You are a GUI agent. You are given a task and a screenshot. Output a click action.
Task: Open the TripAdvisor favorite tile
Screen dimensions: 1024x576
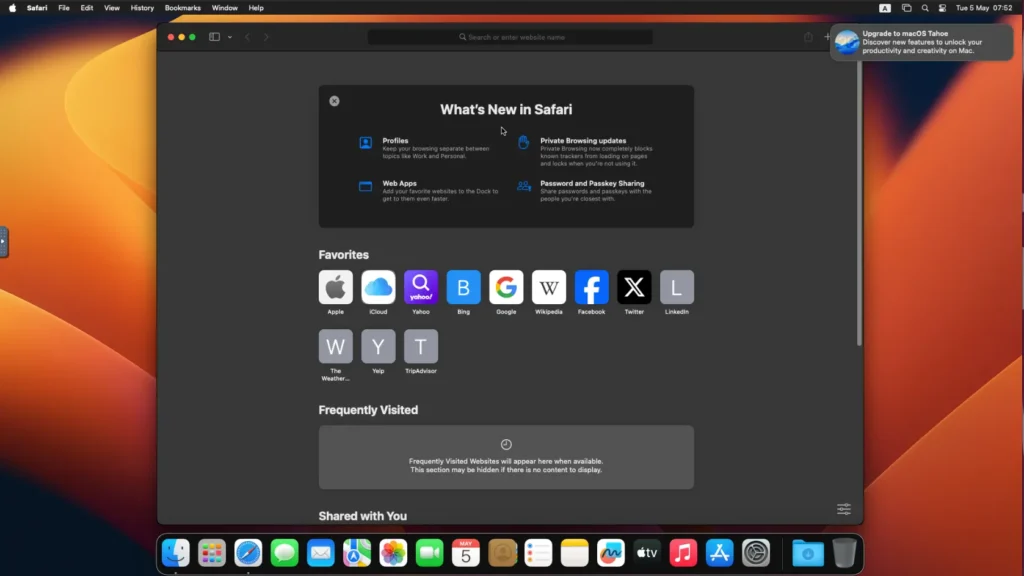[421, 346]
